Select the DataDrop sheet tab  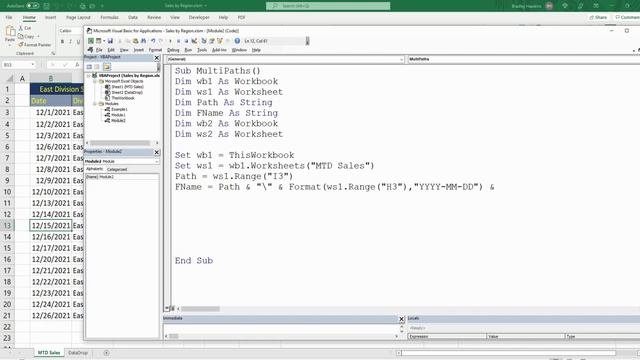tap(78, 353)
